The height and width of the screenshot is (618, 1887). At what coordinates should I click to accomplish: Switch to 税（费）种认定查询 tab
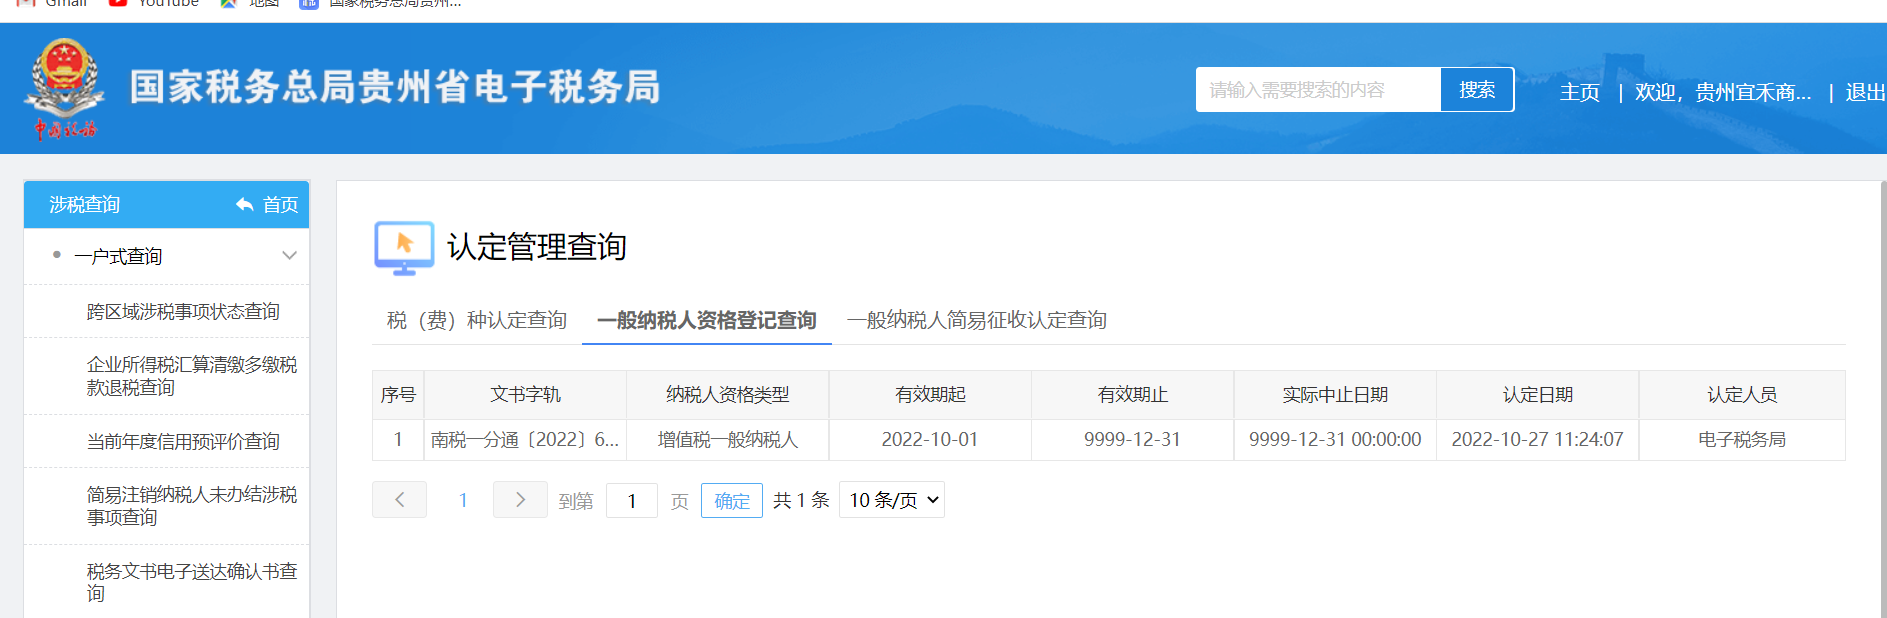tap(477, 320)
